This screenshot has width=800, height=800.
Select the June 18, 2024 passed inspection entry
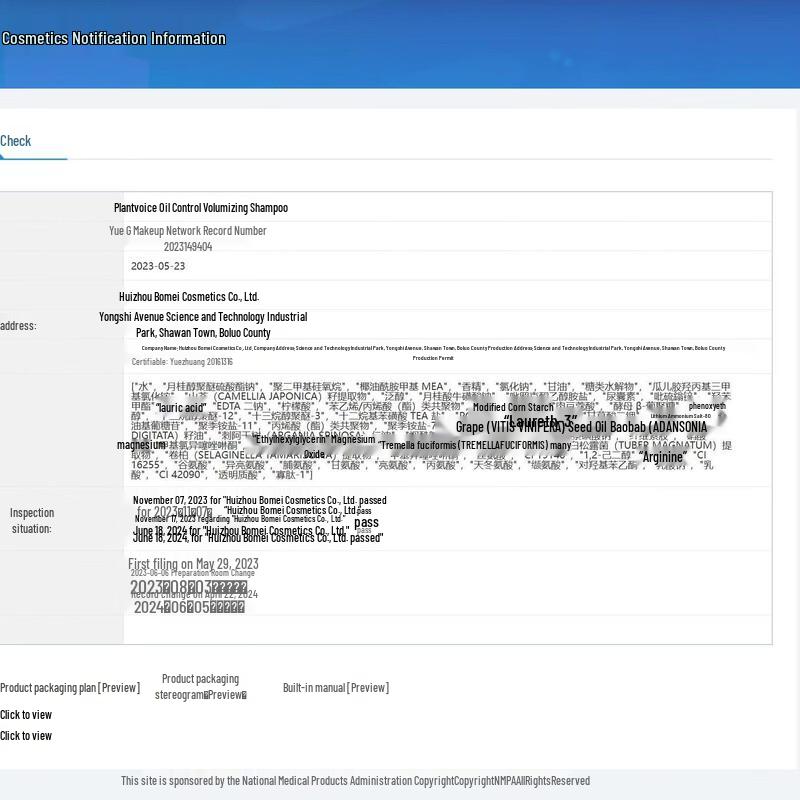click(258, 538)
